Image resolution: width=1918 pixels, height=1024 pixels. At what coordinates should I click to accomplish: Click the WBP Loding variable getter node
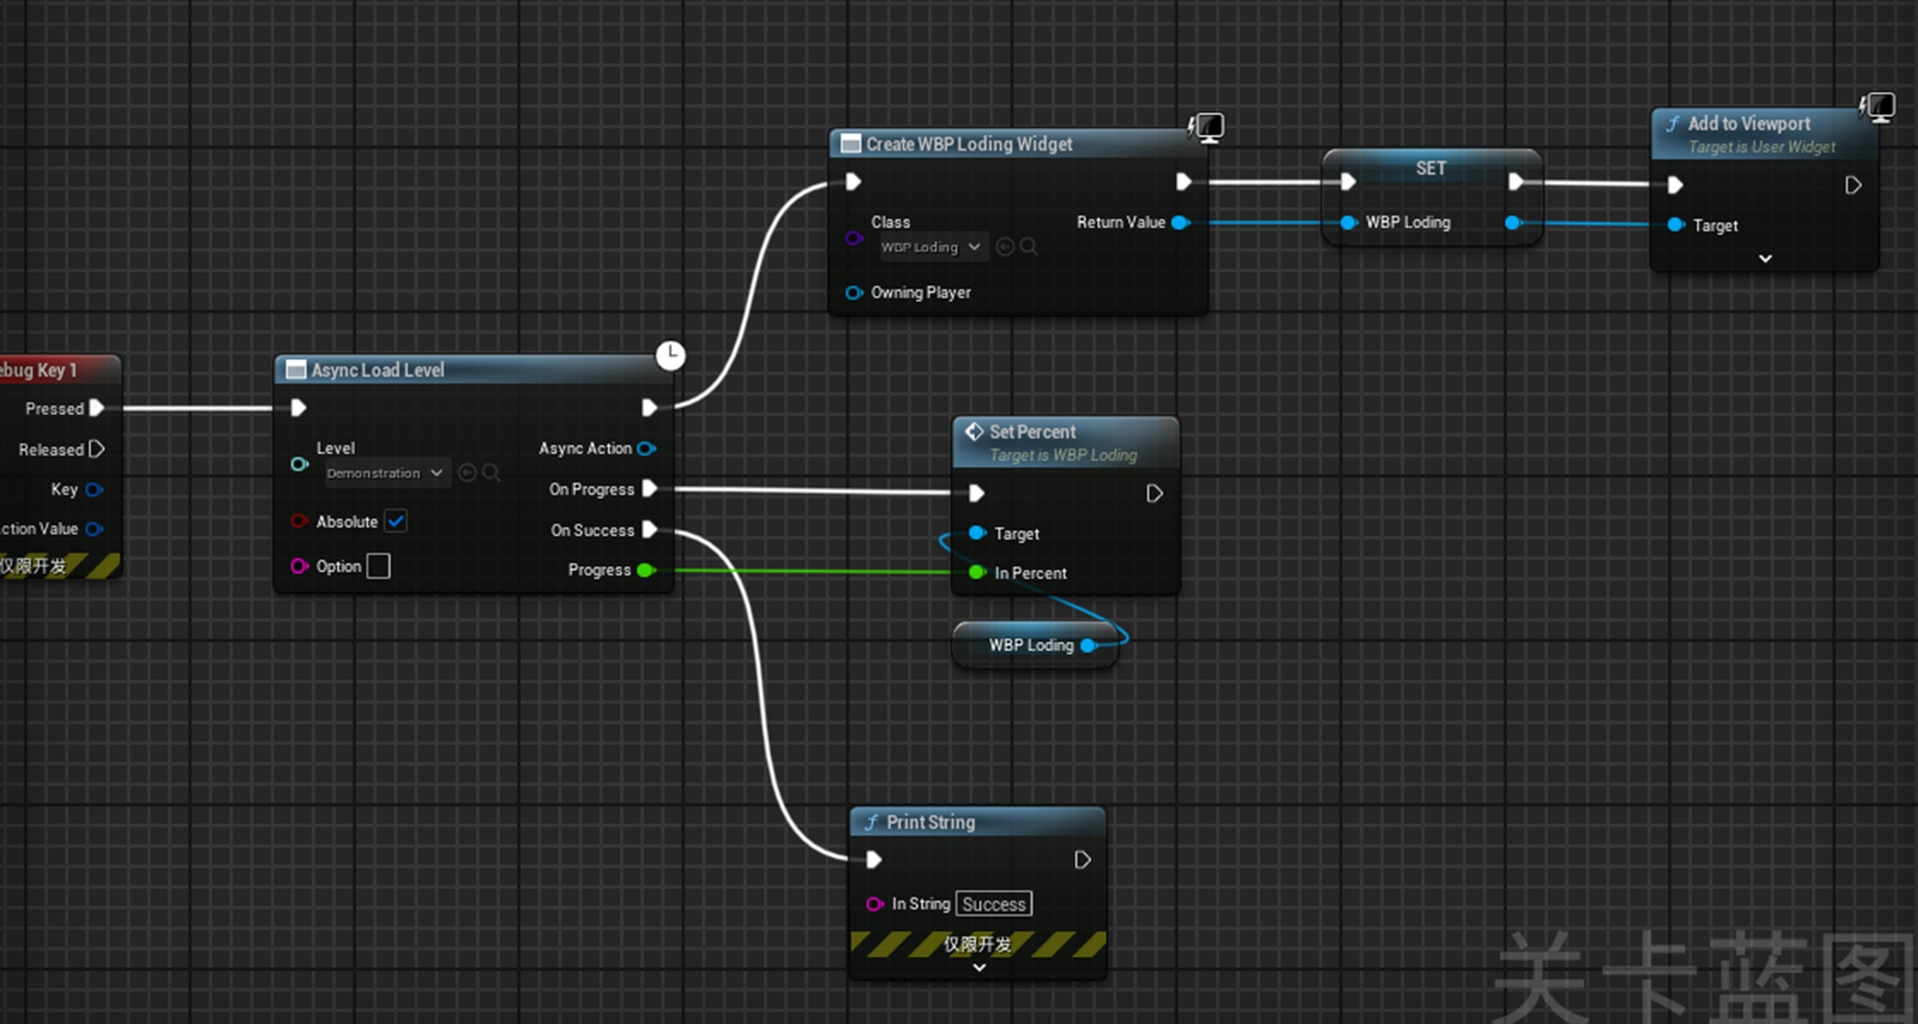coord(1034,645)
